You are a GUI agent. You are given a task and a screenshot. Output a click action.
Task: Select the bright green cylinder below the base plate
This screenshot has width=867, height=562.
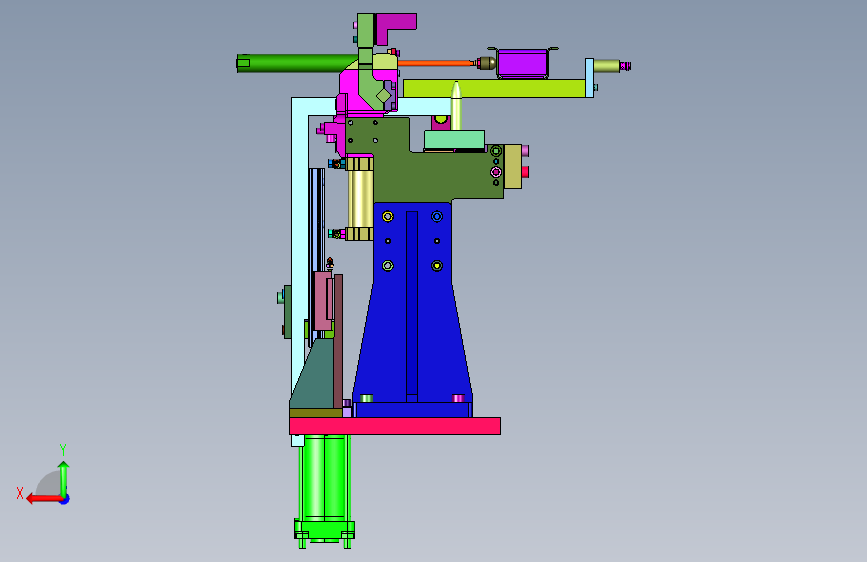324,477
